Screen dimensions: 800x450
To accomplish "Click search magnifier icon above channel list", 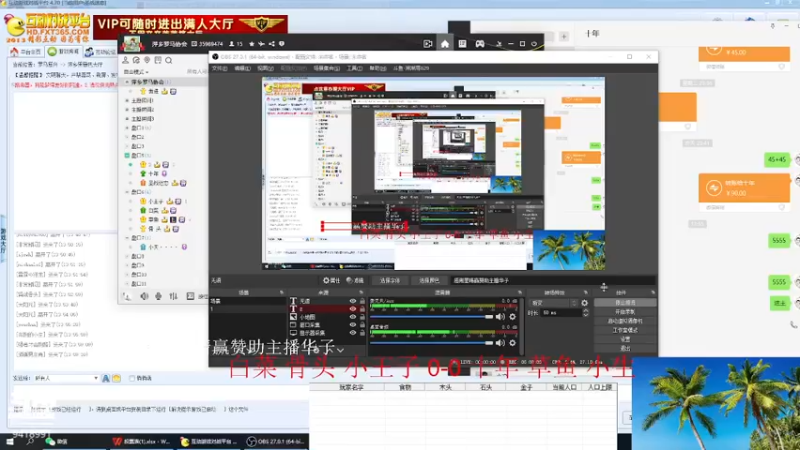I will [169, 60].
